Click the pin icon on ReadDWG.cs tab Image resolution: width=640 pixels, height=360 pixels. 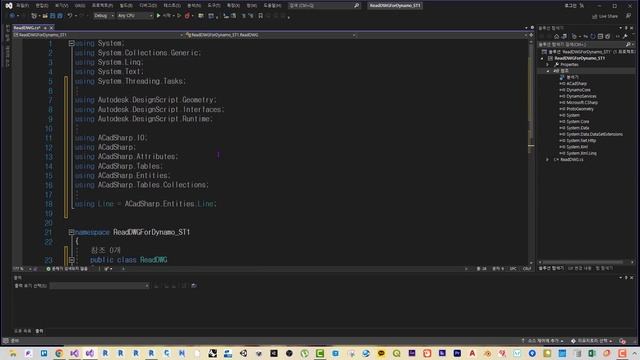(45, 28)
